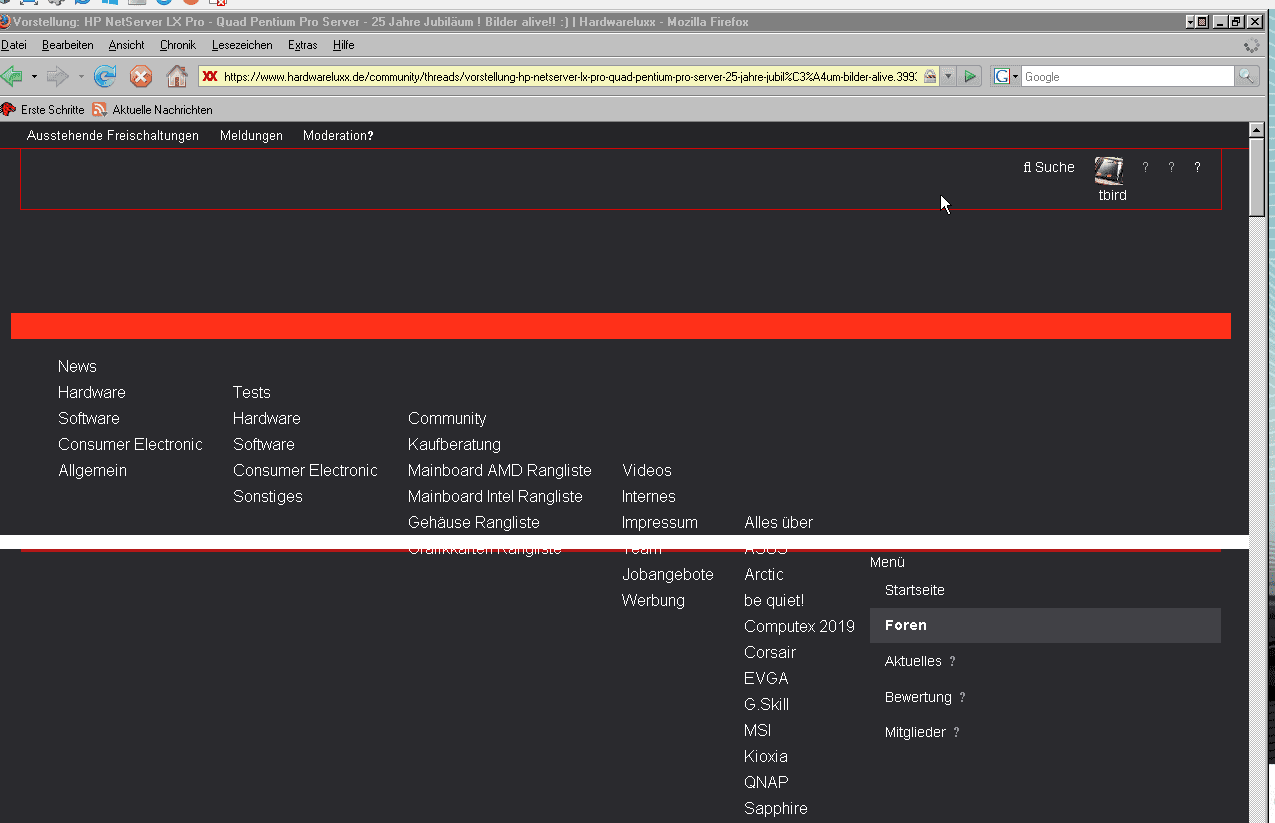Open the Ansicht menu

(x=127, y=45)
